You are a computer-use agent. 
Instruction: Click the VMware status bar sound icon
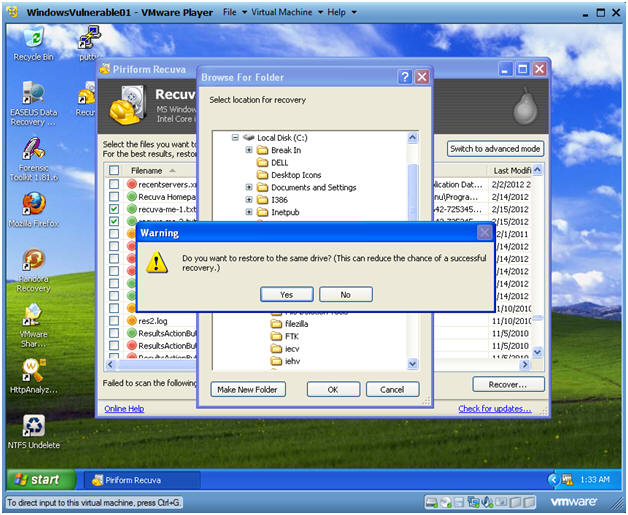[487, 502]
